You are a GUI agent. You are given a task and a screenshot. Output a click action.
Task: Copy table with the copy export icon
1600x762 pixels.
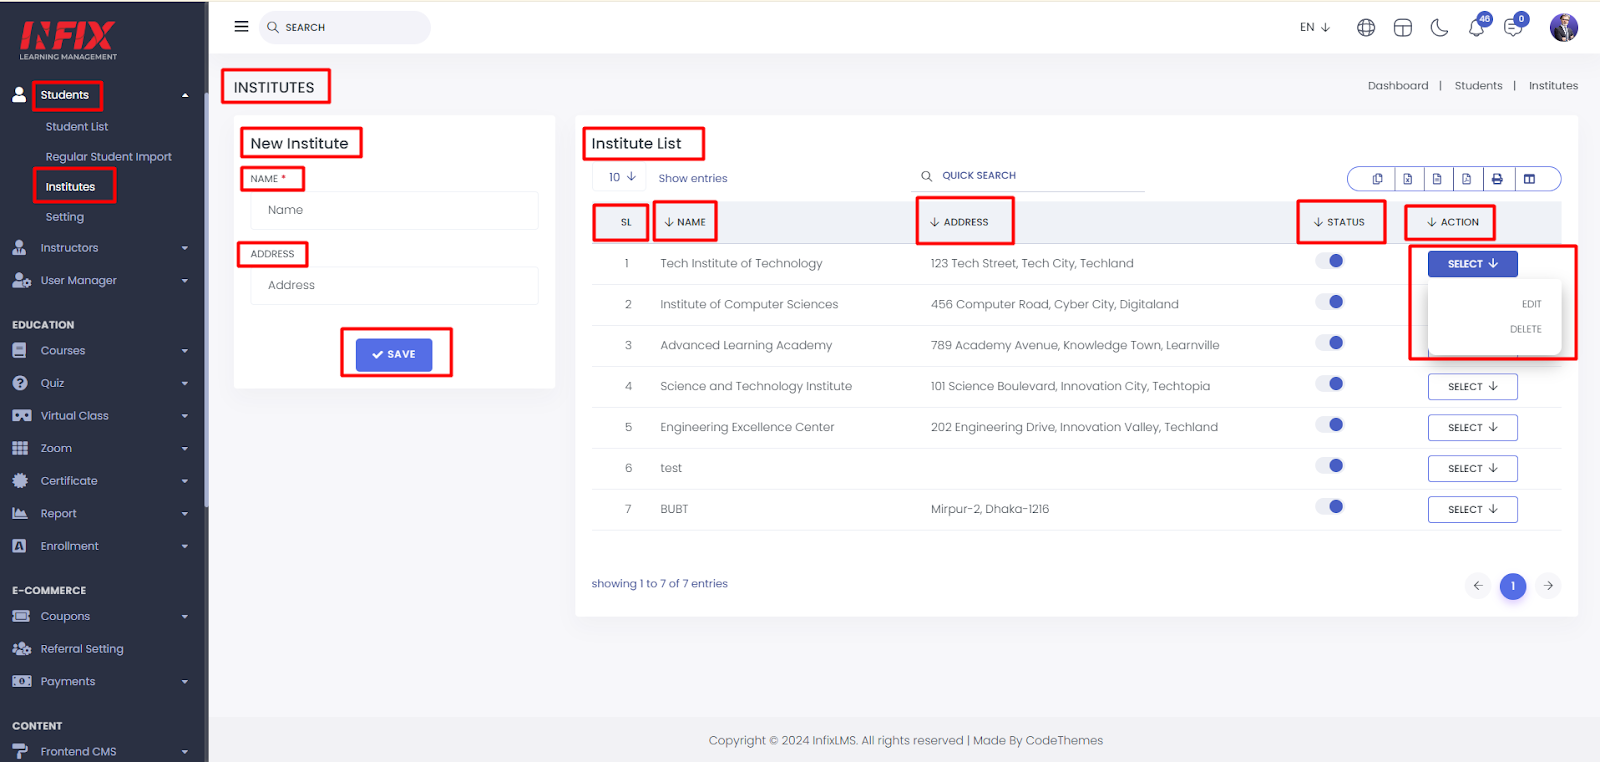[x=1377, y=179]
